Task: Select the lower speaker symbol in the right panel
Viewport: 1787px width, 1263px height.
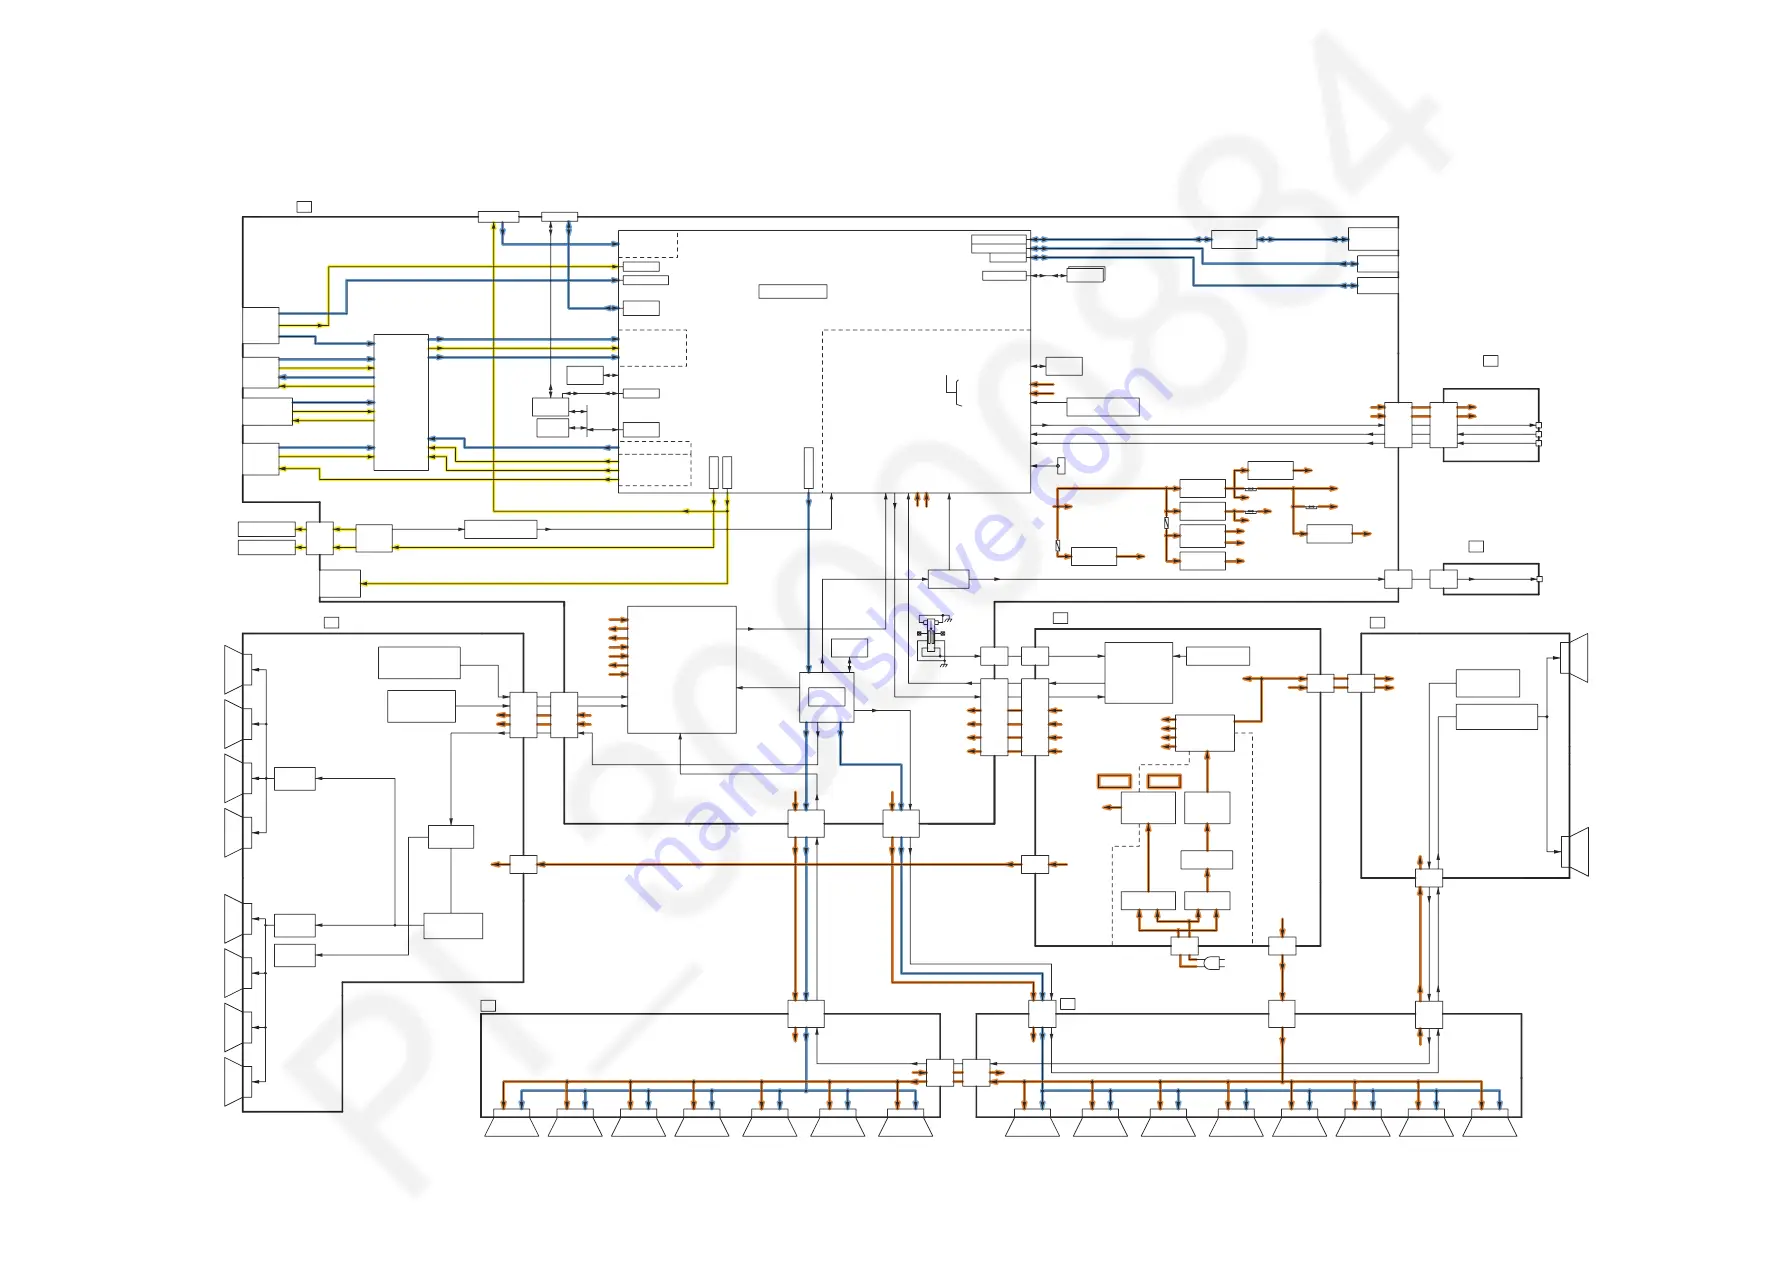Action: coord(1575,852)
